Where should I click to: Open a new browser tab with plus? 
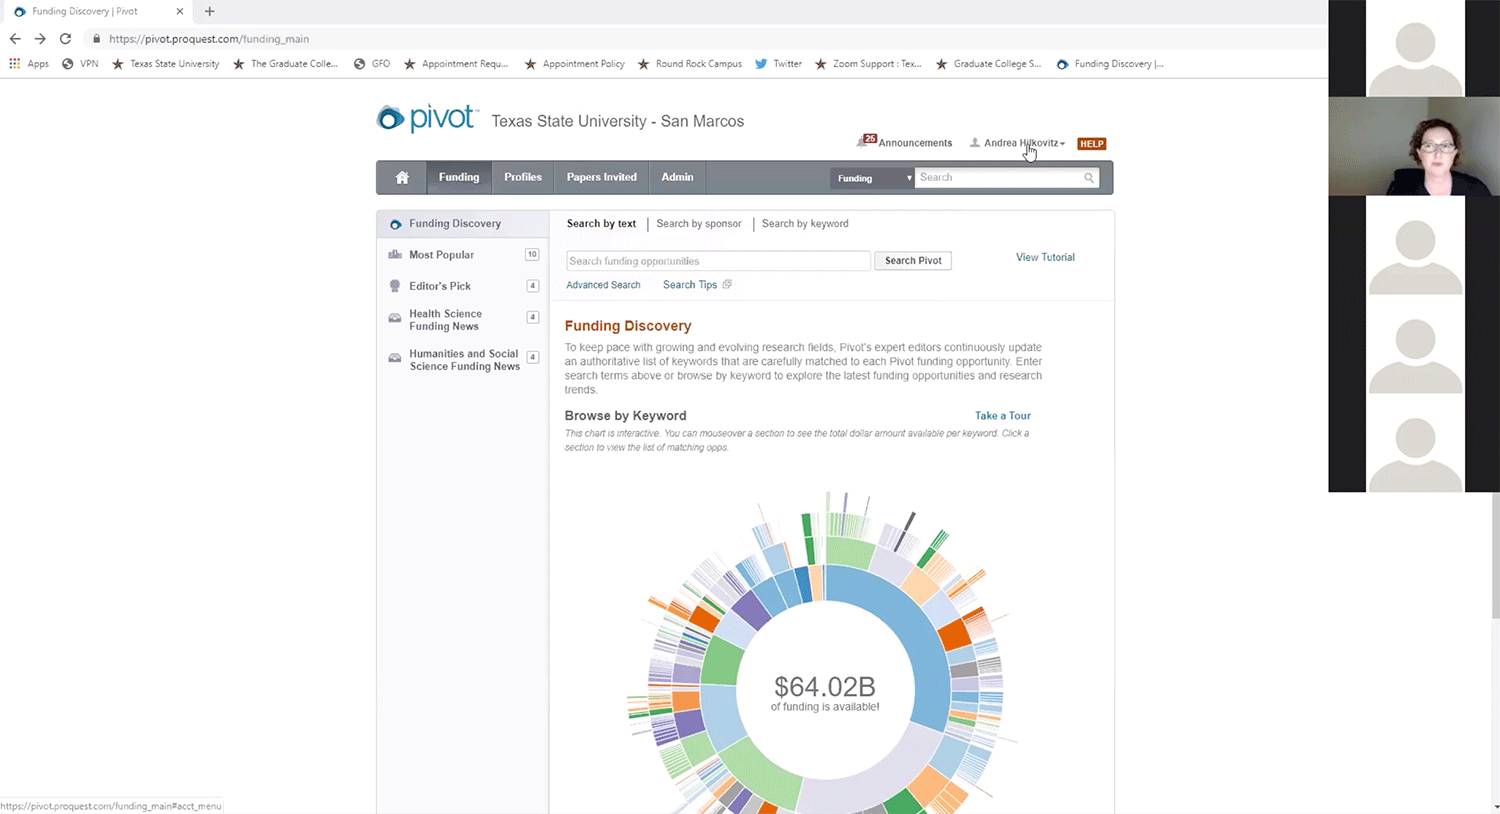point(209,11)
